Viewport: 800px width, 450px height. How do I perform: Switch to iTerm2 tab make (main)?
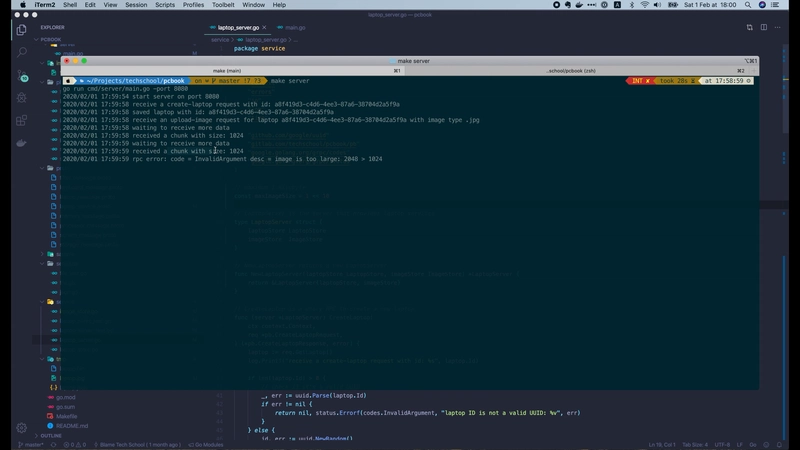tap(227, 71)
